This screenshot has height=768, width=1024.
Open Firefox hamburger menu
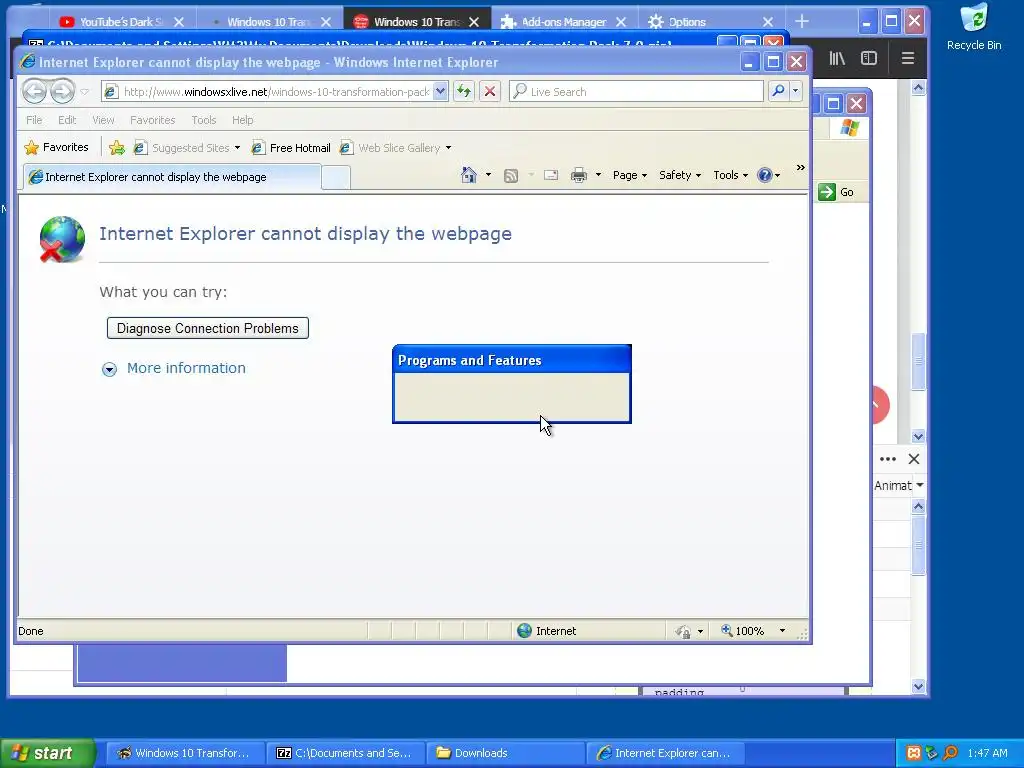pyautogui.click(x=908, y=58)
